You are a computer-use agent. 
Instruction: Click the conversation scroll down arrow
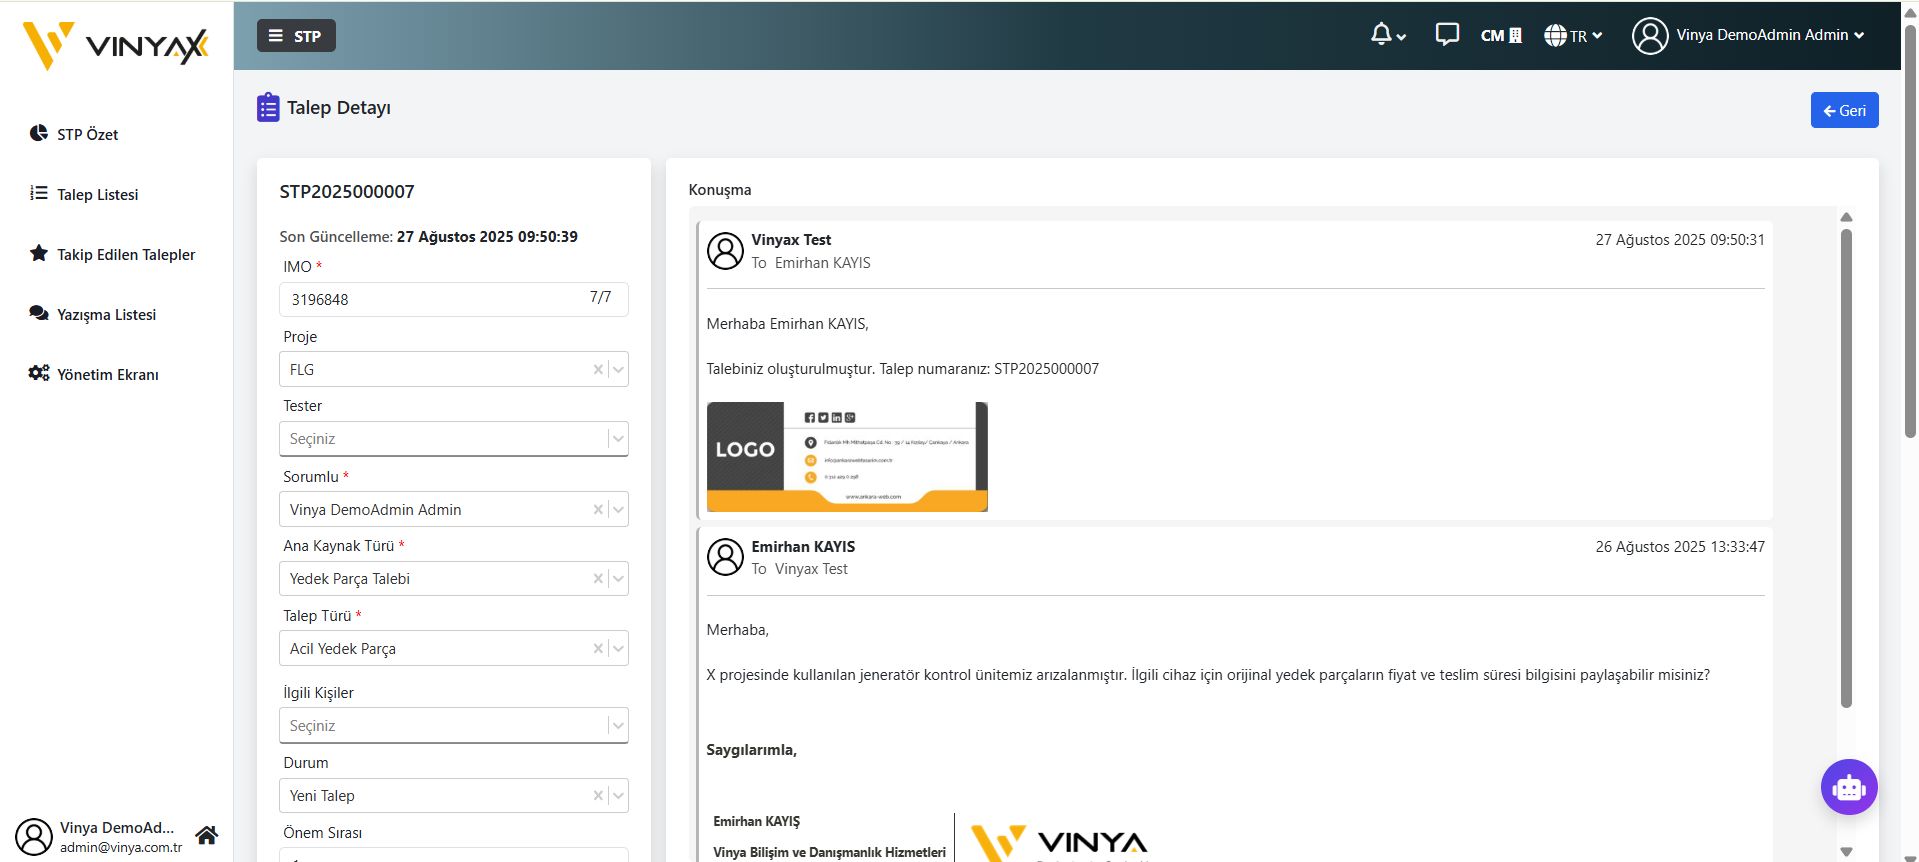coord(1846,852)
